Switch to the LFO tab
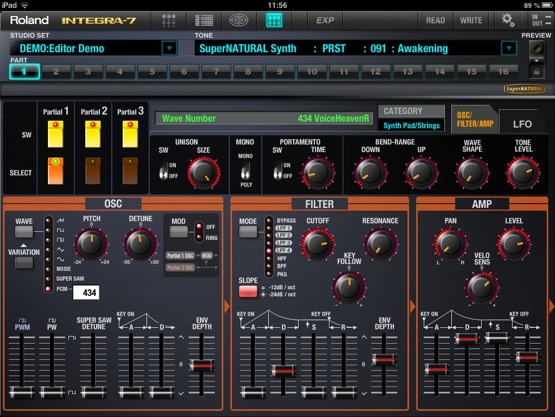This screenshot has width=555, height=417. coord(522,124)
